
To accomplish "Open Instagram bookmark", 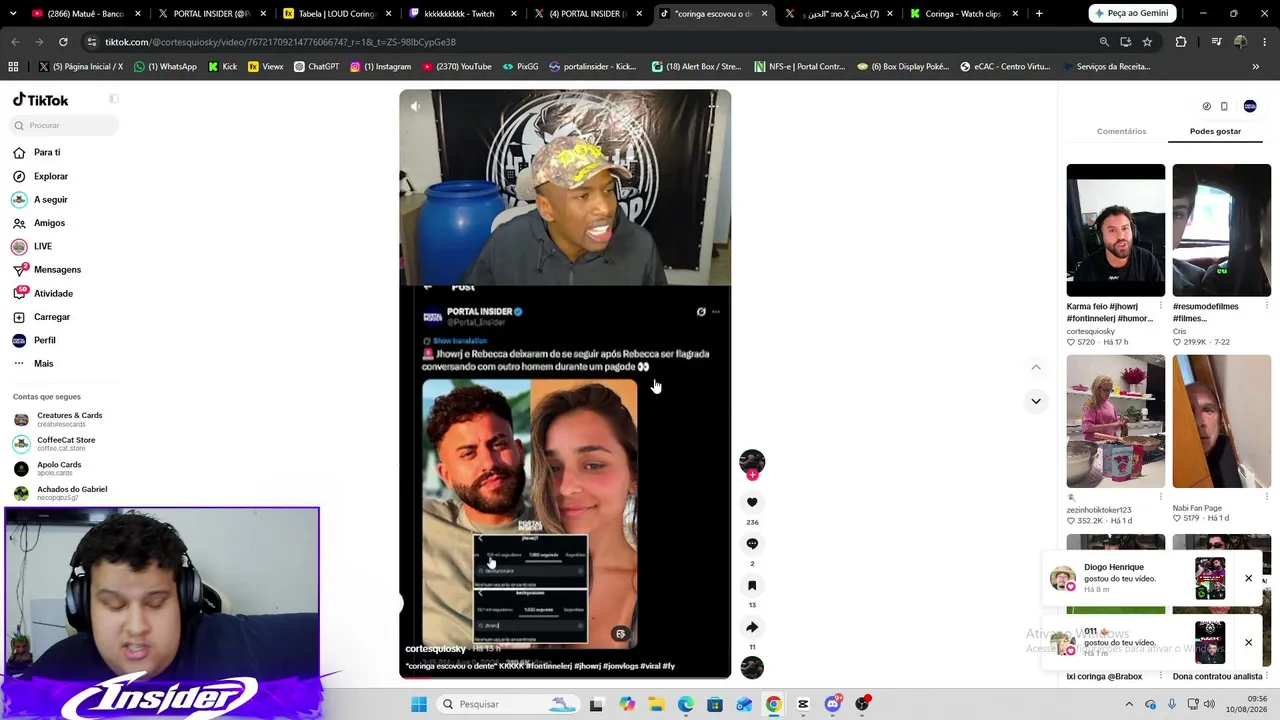I will point(380,67).
